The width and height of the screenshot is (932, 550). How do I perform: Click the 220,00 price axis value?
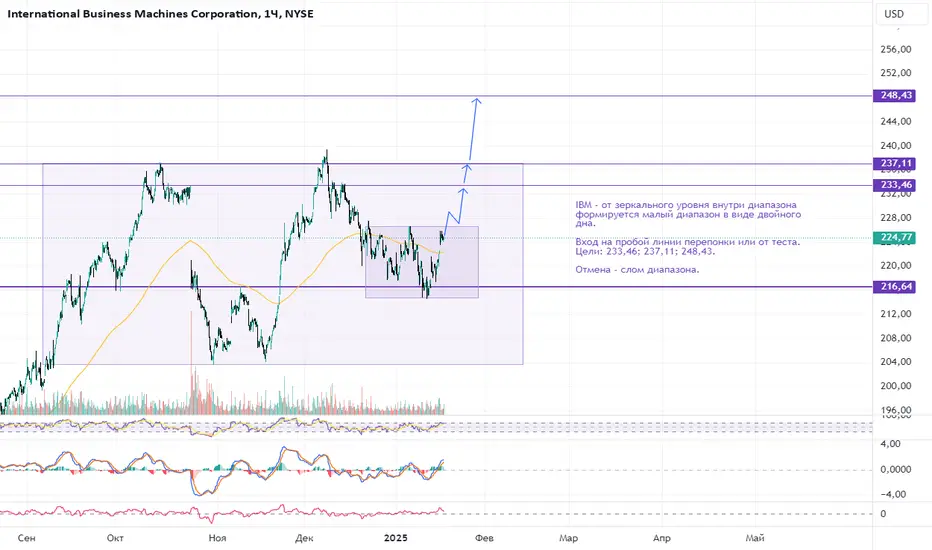[x=896, y=266]
